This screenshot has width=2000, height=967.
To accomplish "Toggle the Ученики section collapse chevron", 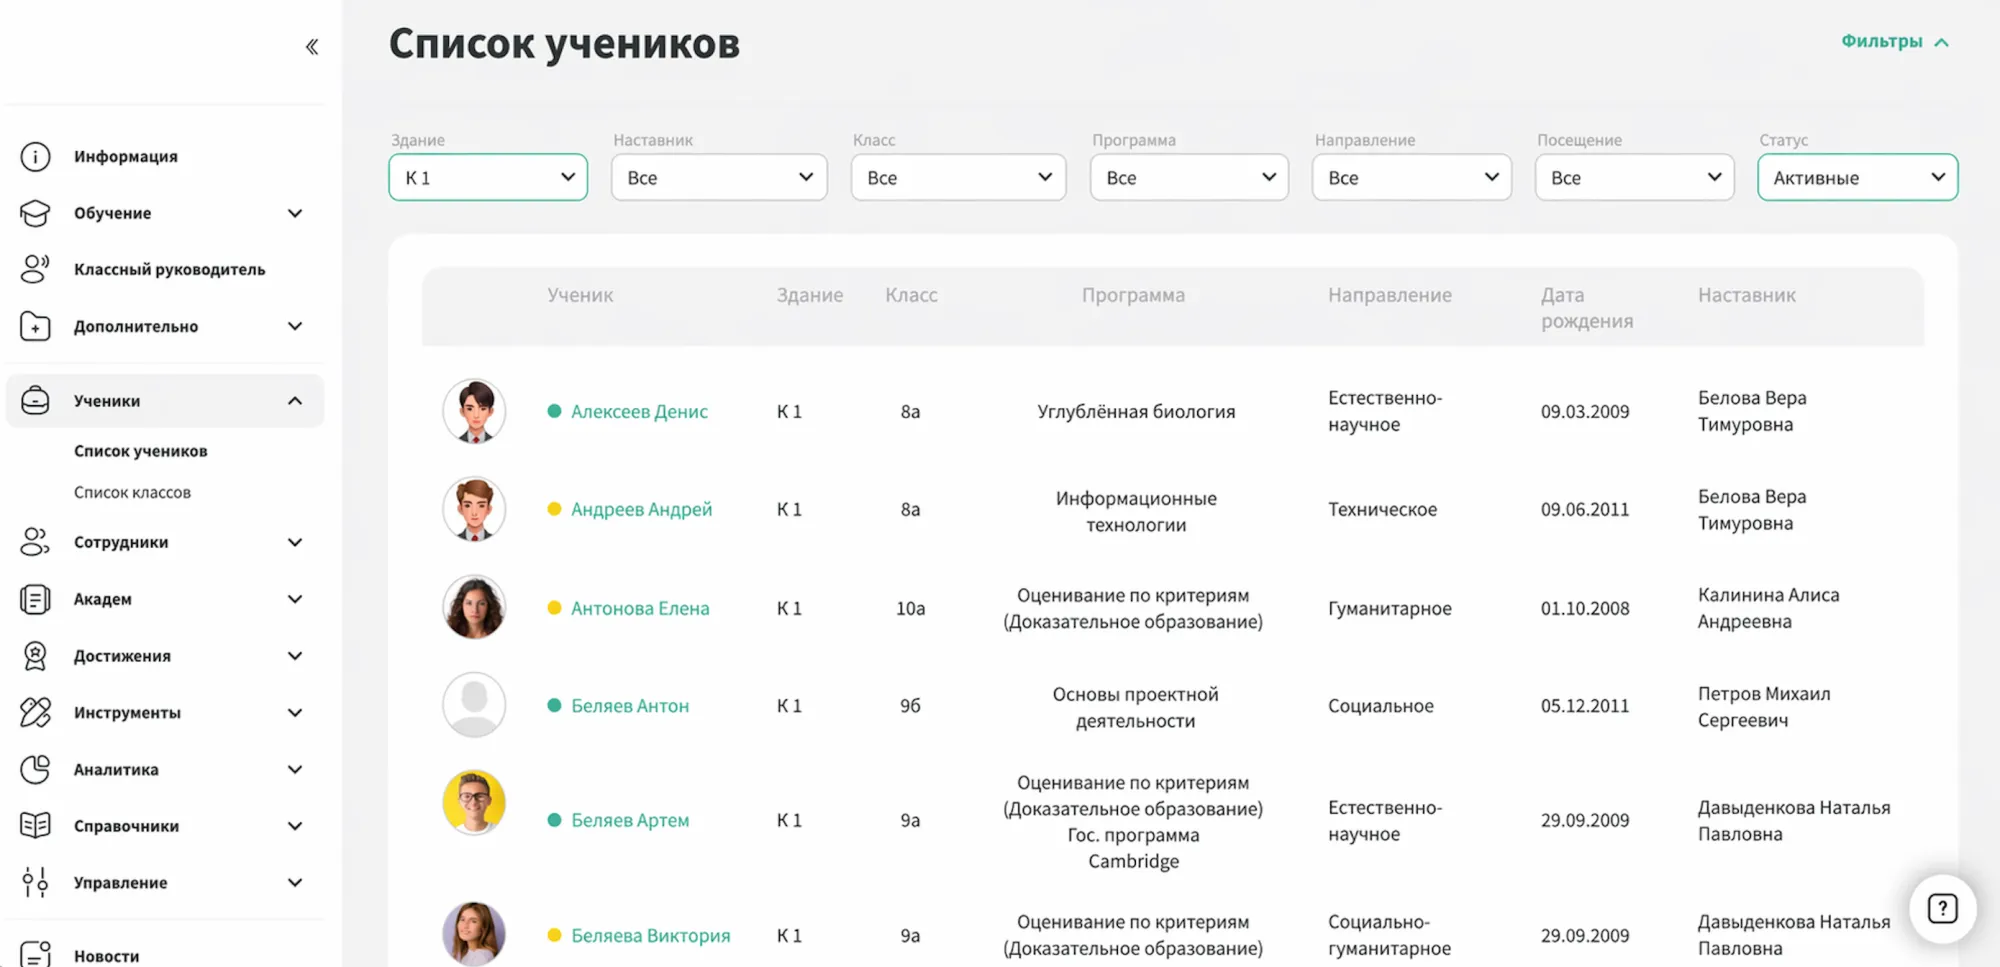I will click(294, 399).
